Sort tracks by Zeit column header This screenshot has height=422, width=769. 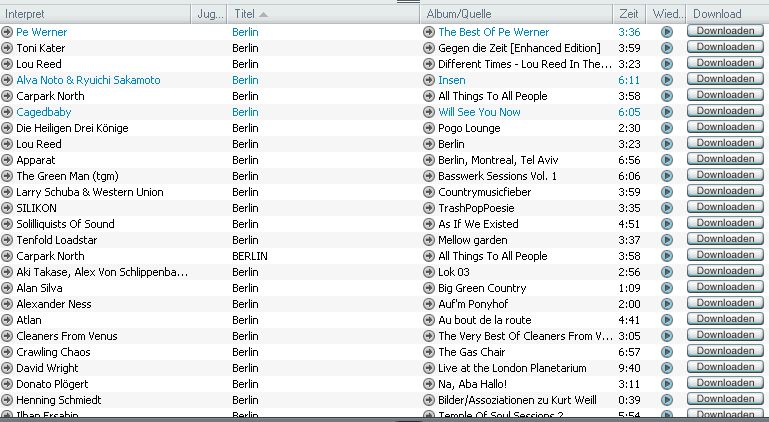point(629,14)
